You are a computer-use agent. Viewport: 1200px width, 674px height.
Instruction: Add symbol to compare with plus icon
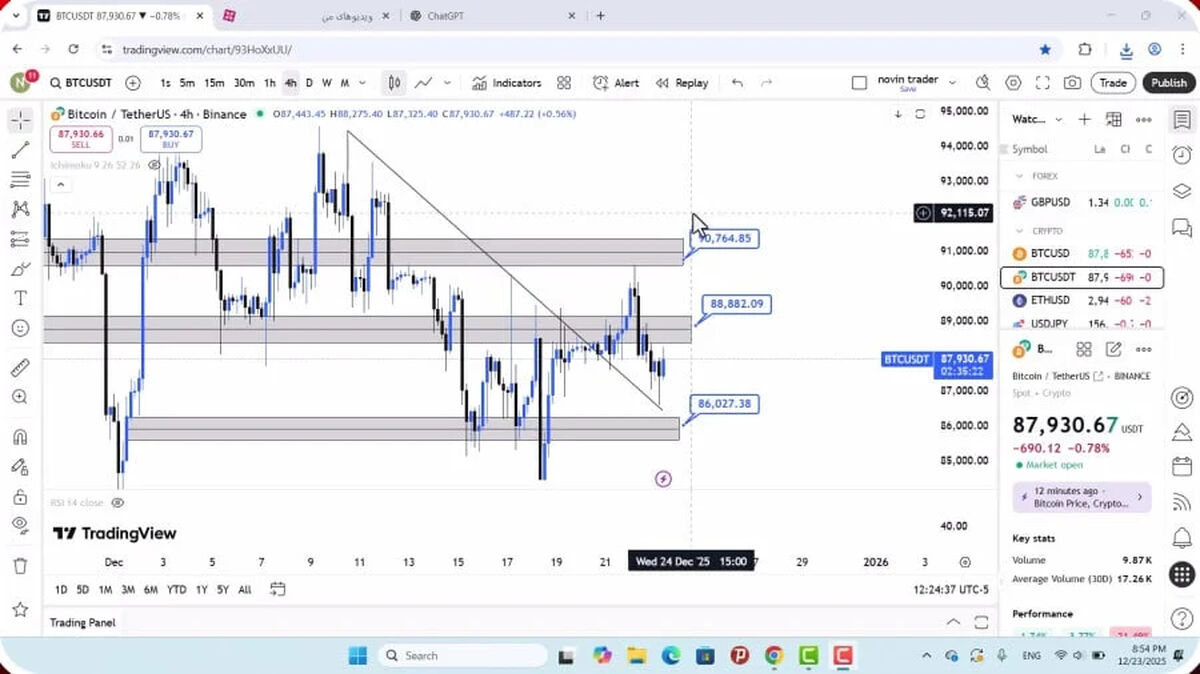click(133, 83)
